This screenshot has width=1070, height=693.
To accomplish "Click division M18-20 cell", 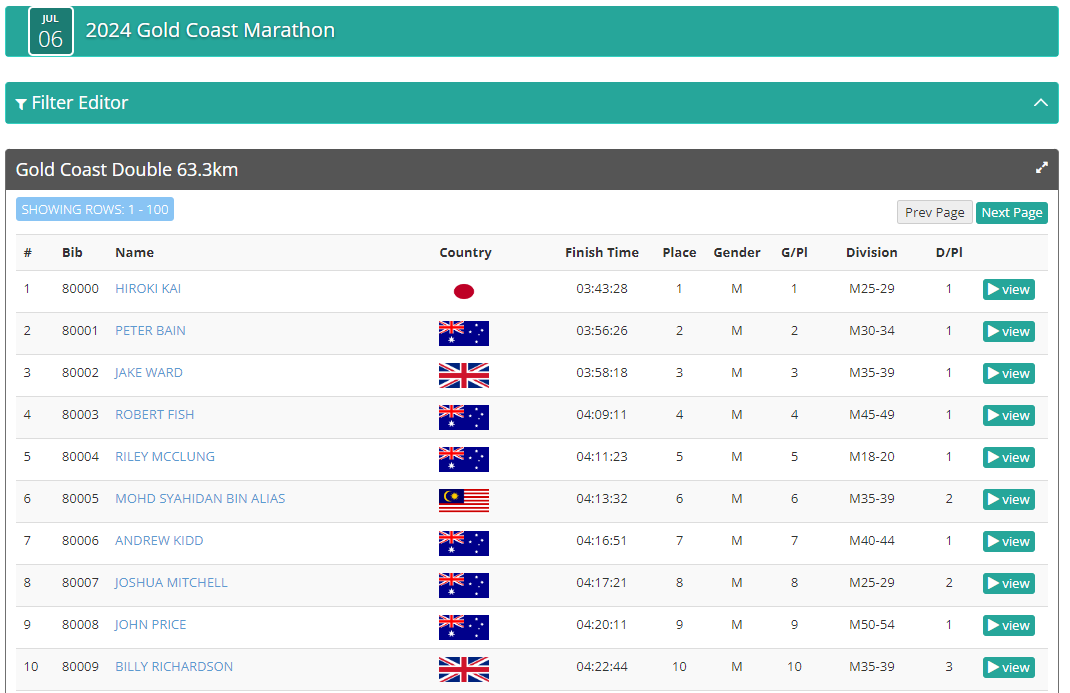I will tap(871, 456).
